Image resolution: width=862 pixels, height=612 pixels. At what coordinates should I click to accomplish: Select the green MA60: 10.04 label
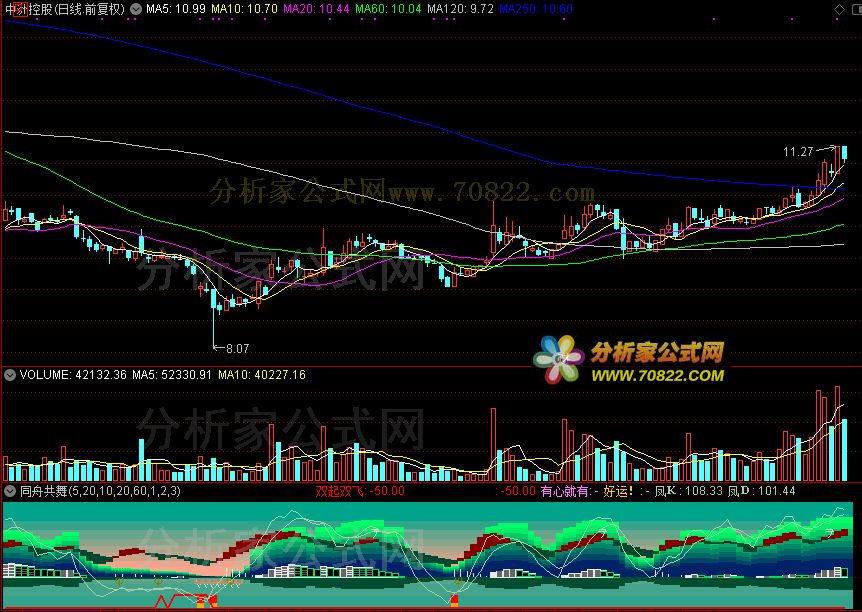(388, 9)
